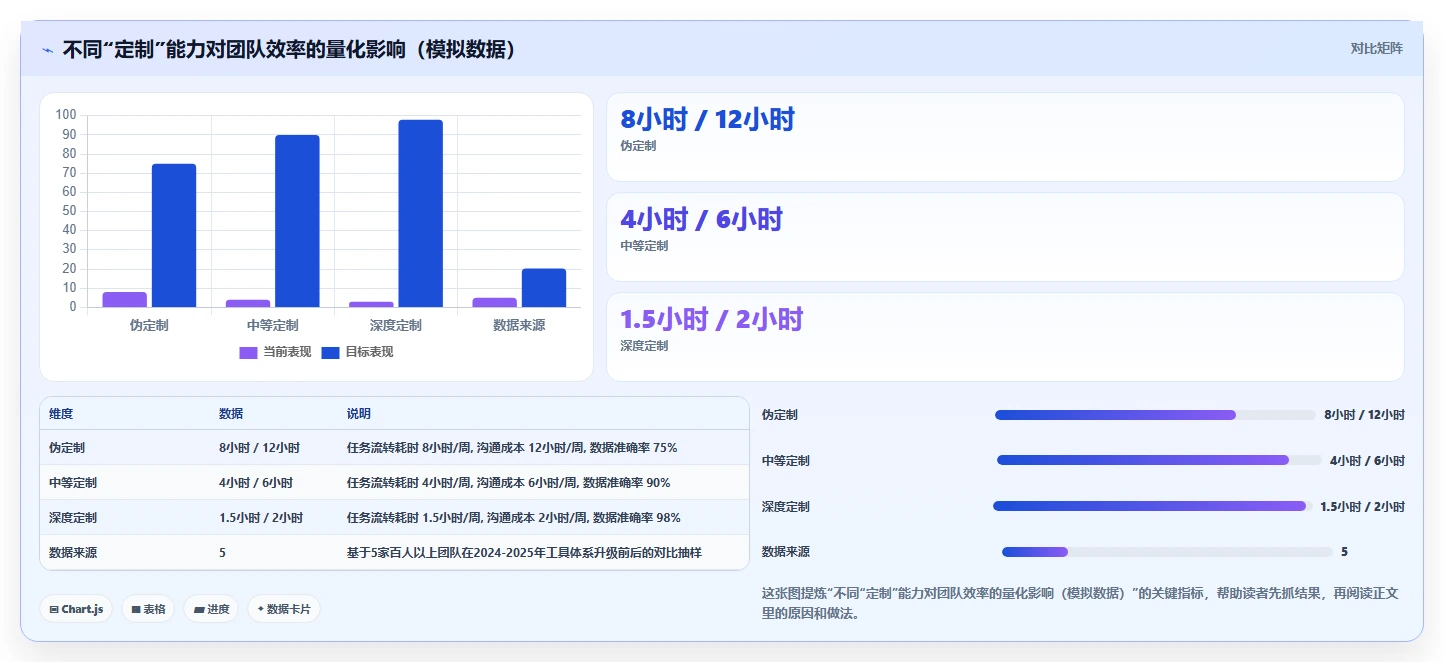
Task: Click the header title 不同“定制”能力对团队效率的量化影响
Action: pyautogui.click(x=289, y=49)
